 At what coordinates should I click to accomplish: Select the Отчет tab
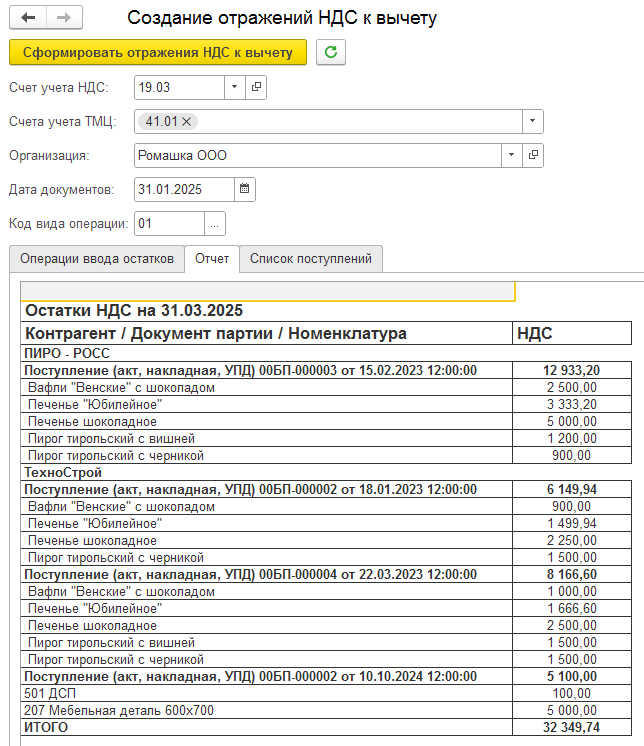212,259
